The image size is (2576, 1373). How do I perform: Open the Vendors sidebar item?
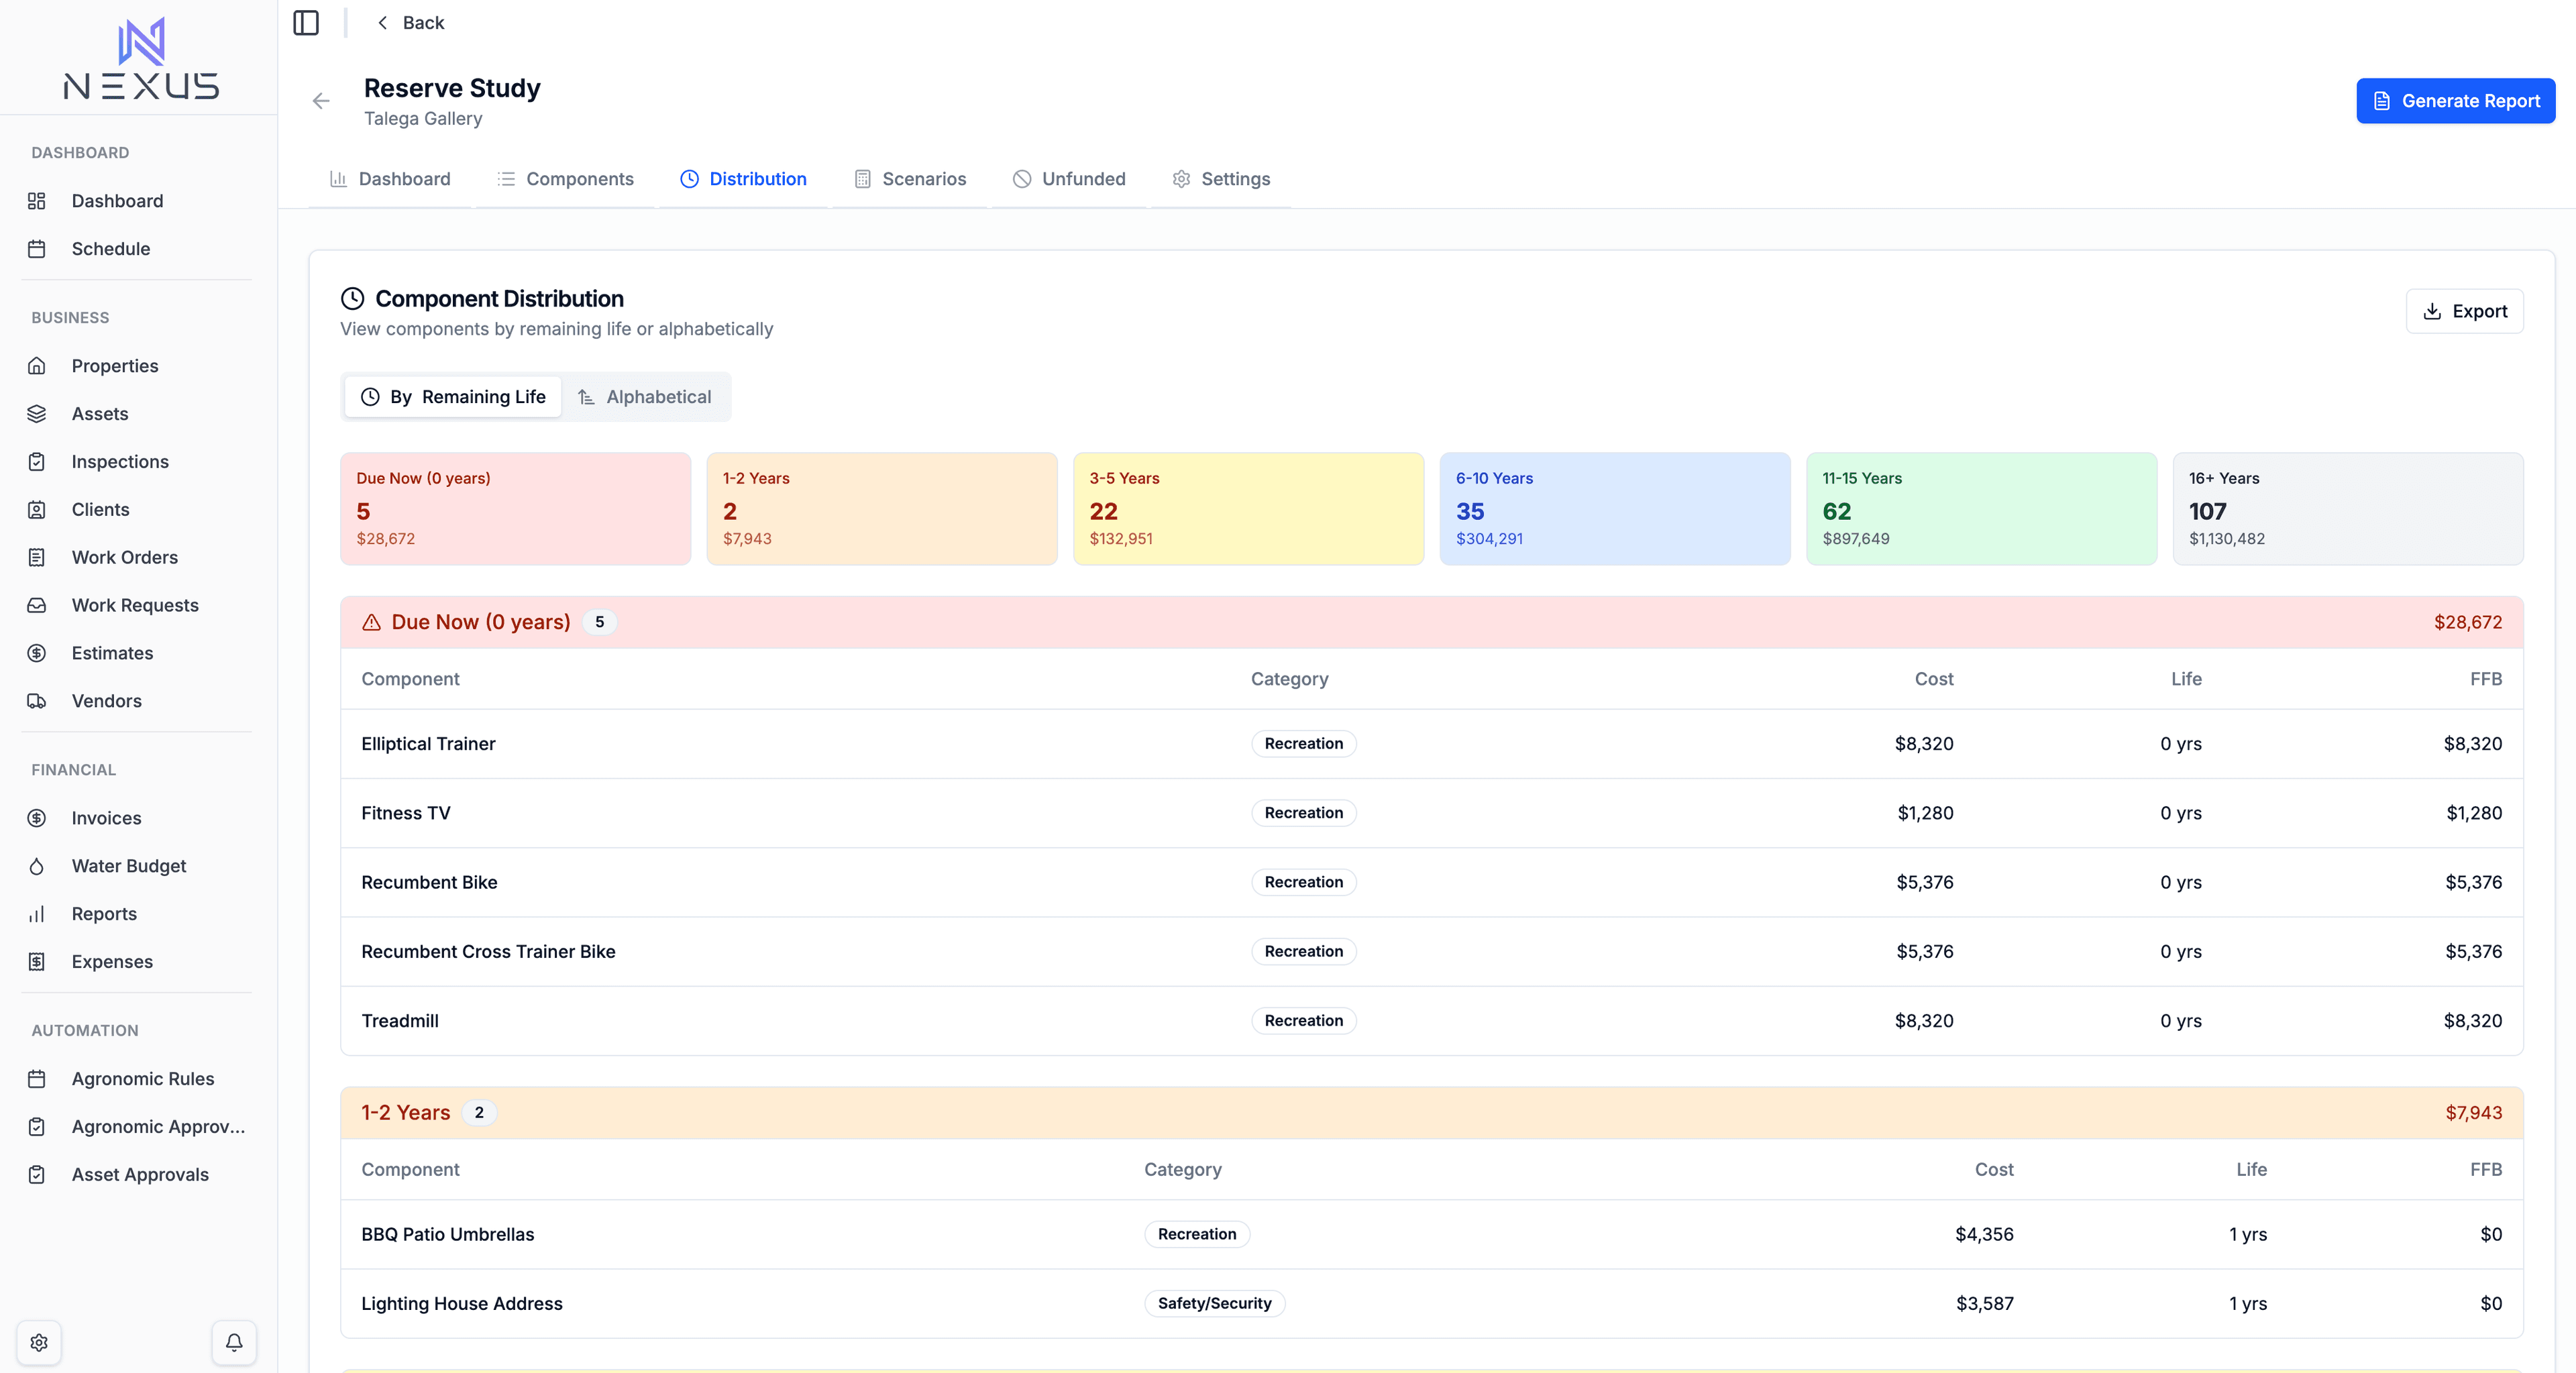tap(106, 701)
